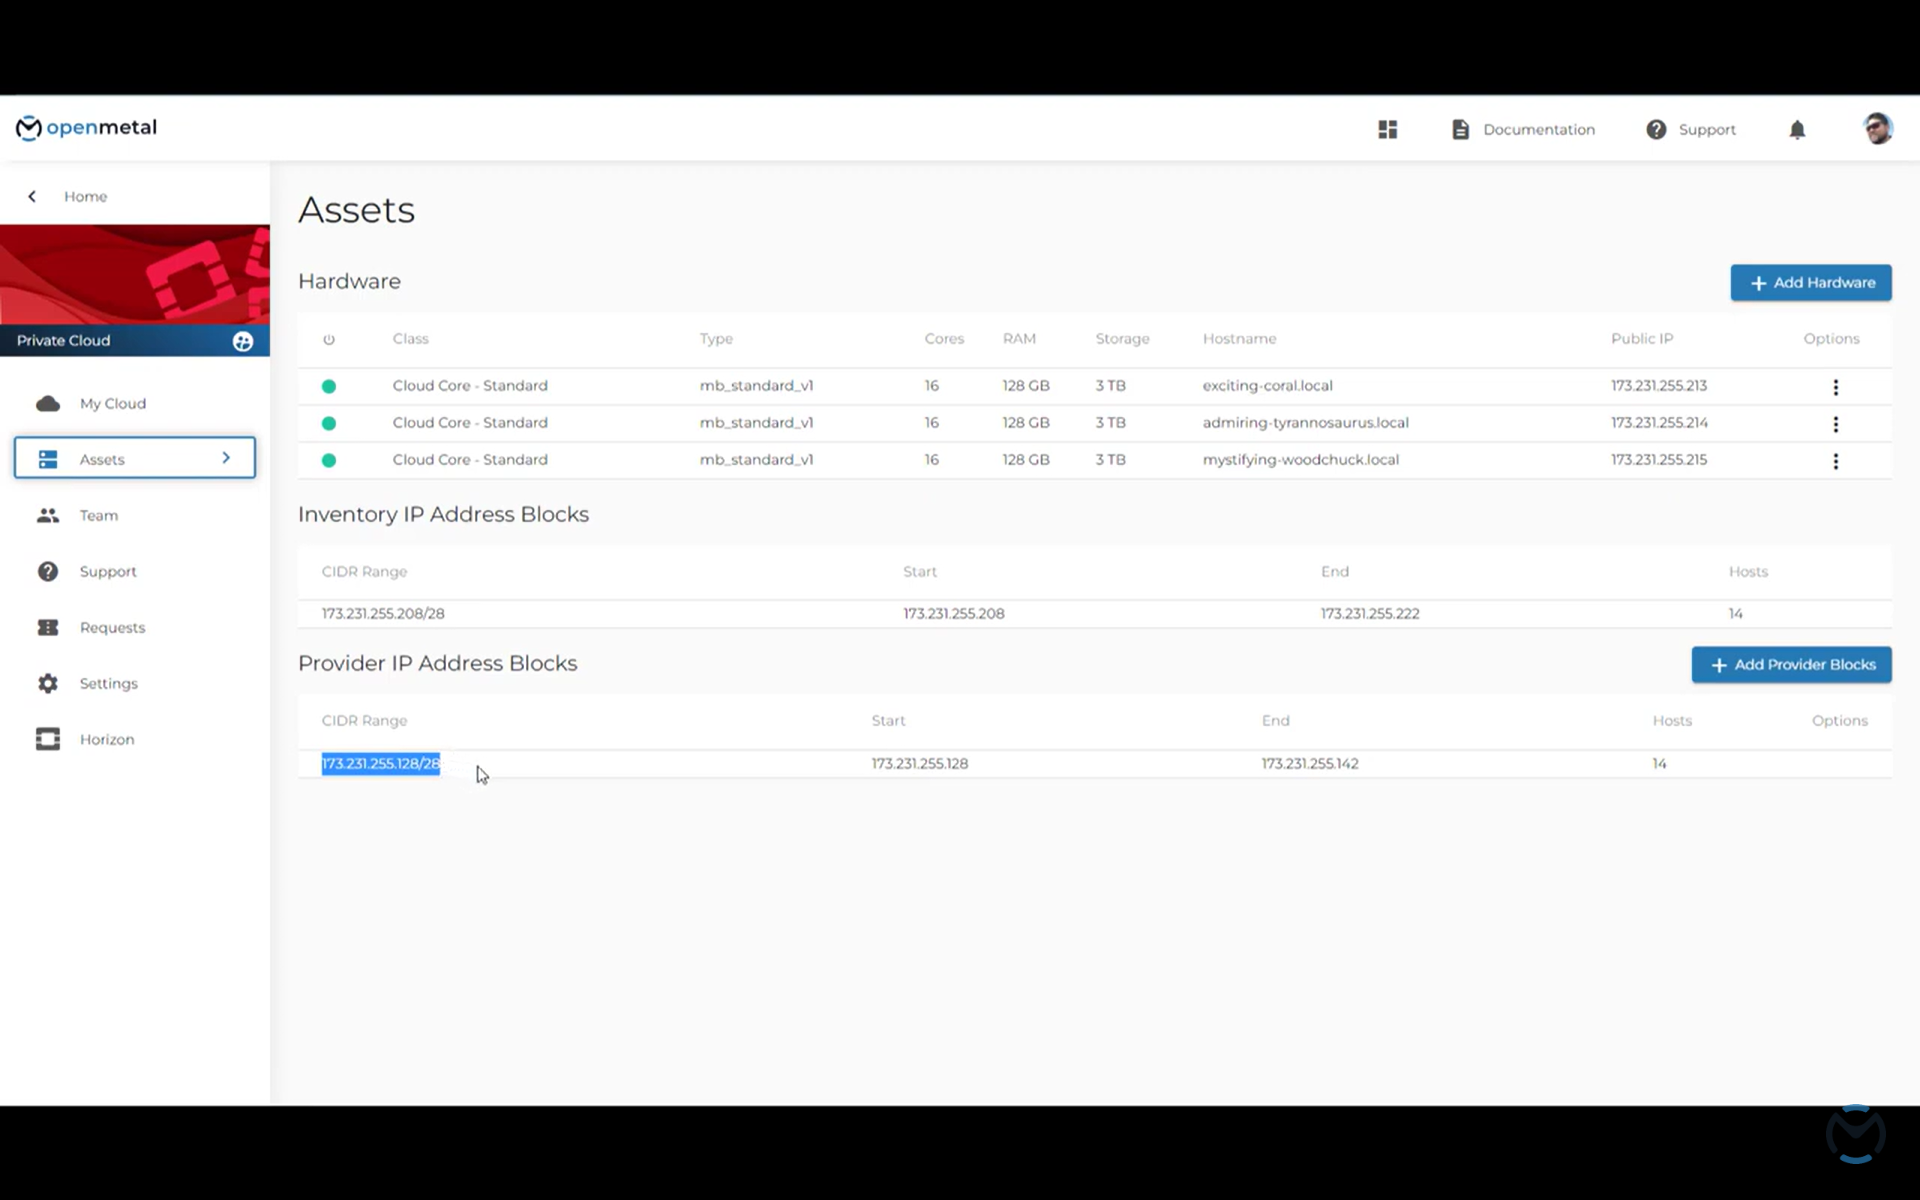Open the apps grid icon in the header
This screenshot has height=1200, width=1920.
tap(1387, 129)
